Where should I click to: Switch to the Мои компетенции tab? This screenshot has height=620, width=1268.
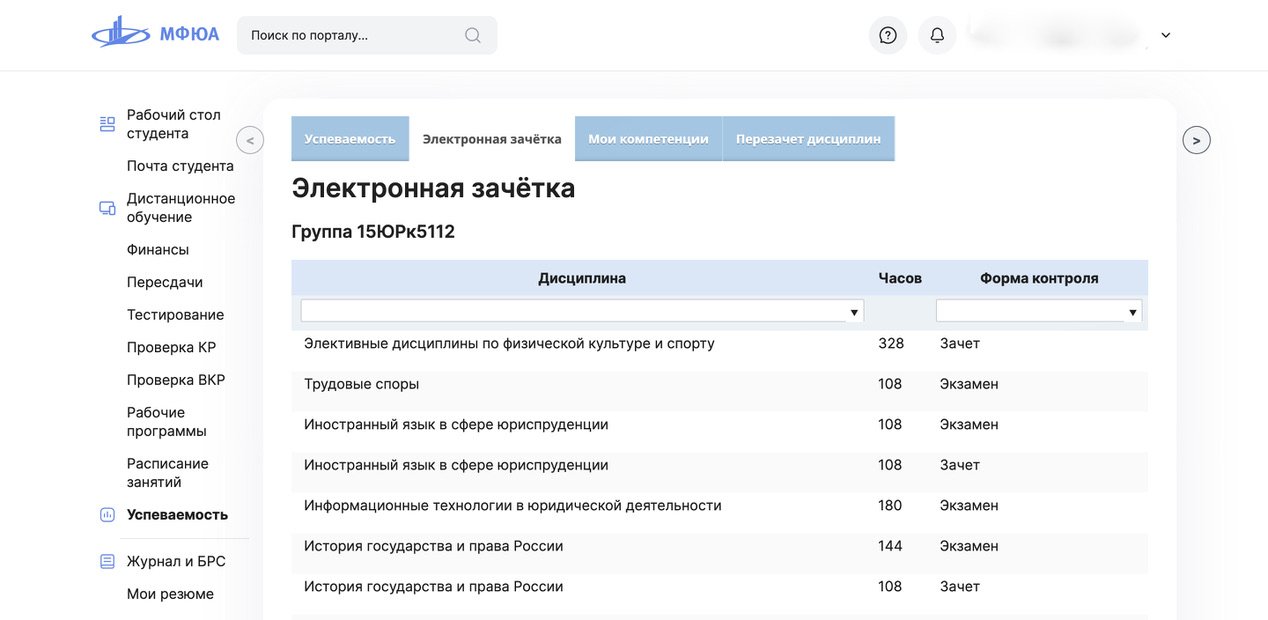(x=648, y=139)
